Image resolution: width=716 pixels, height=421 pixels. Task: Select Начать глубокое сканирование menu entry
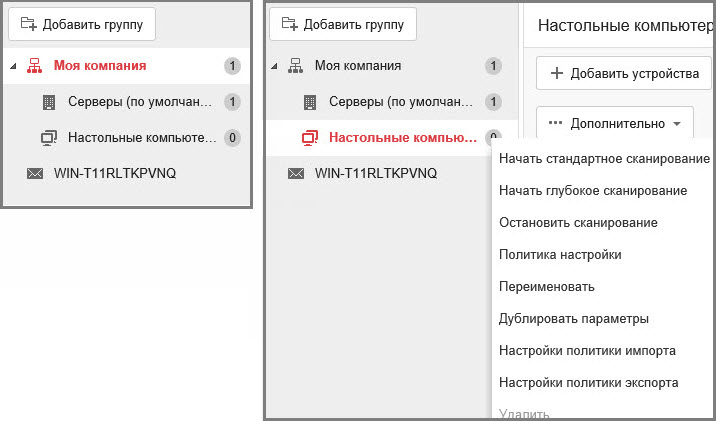(x=592, y=190)
